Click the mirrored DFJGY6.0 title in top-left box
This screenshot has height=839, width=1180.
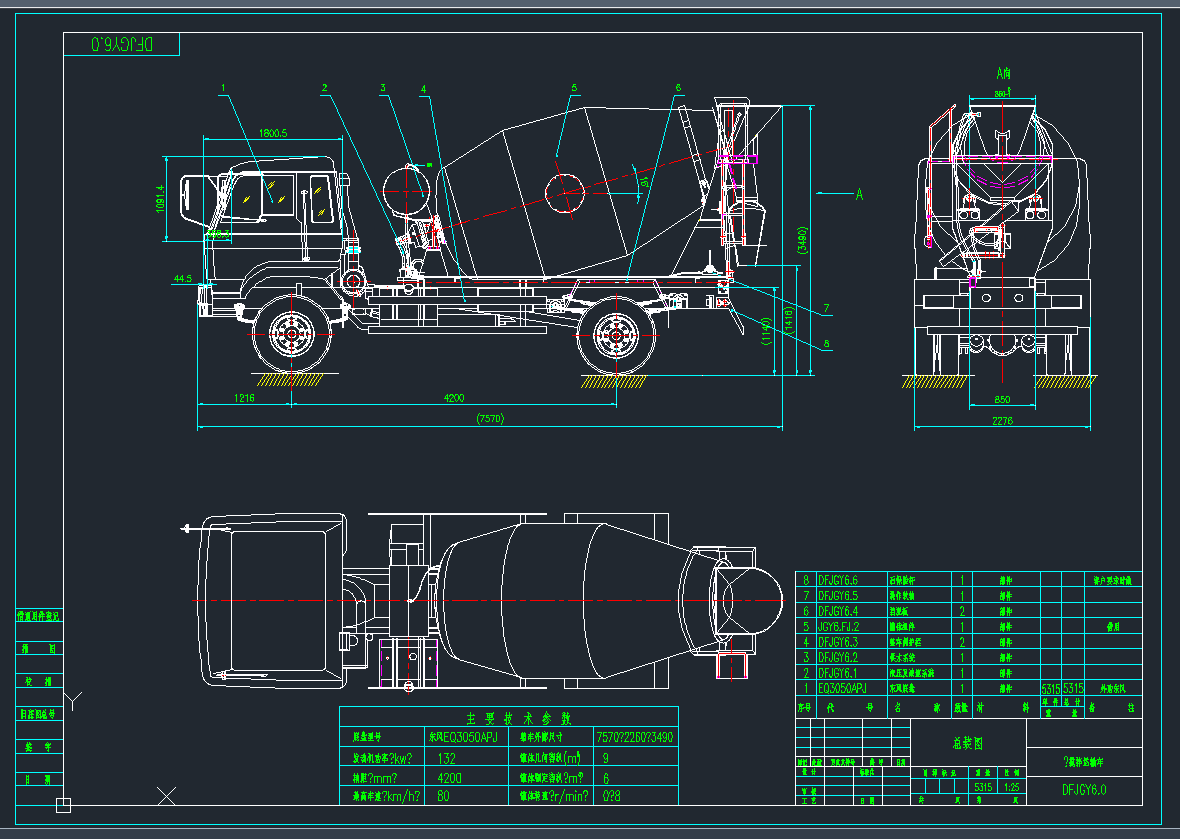coord(121,44)
